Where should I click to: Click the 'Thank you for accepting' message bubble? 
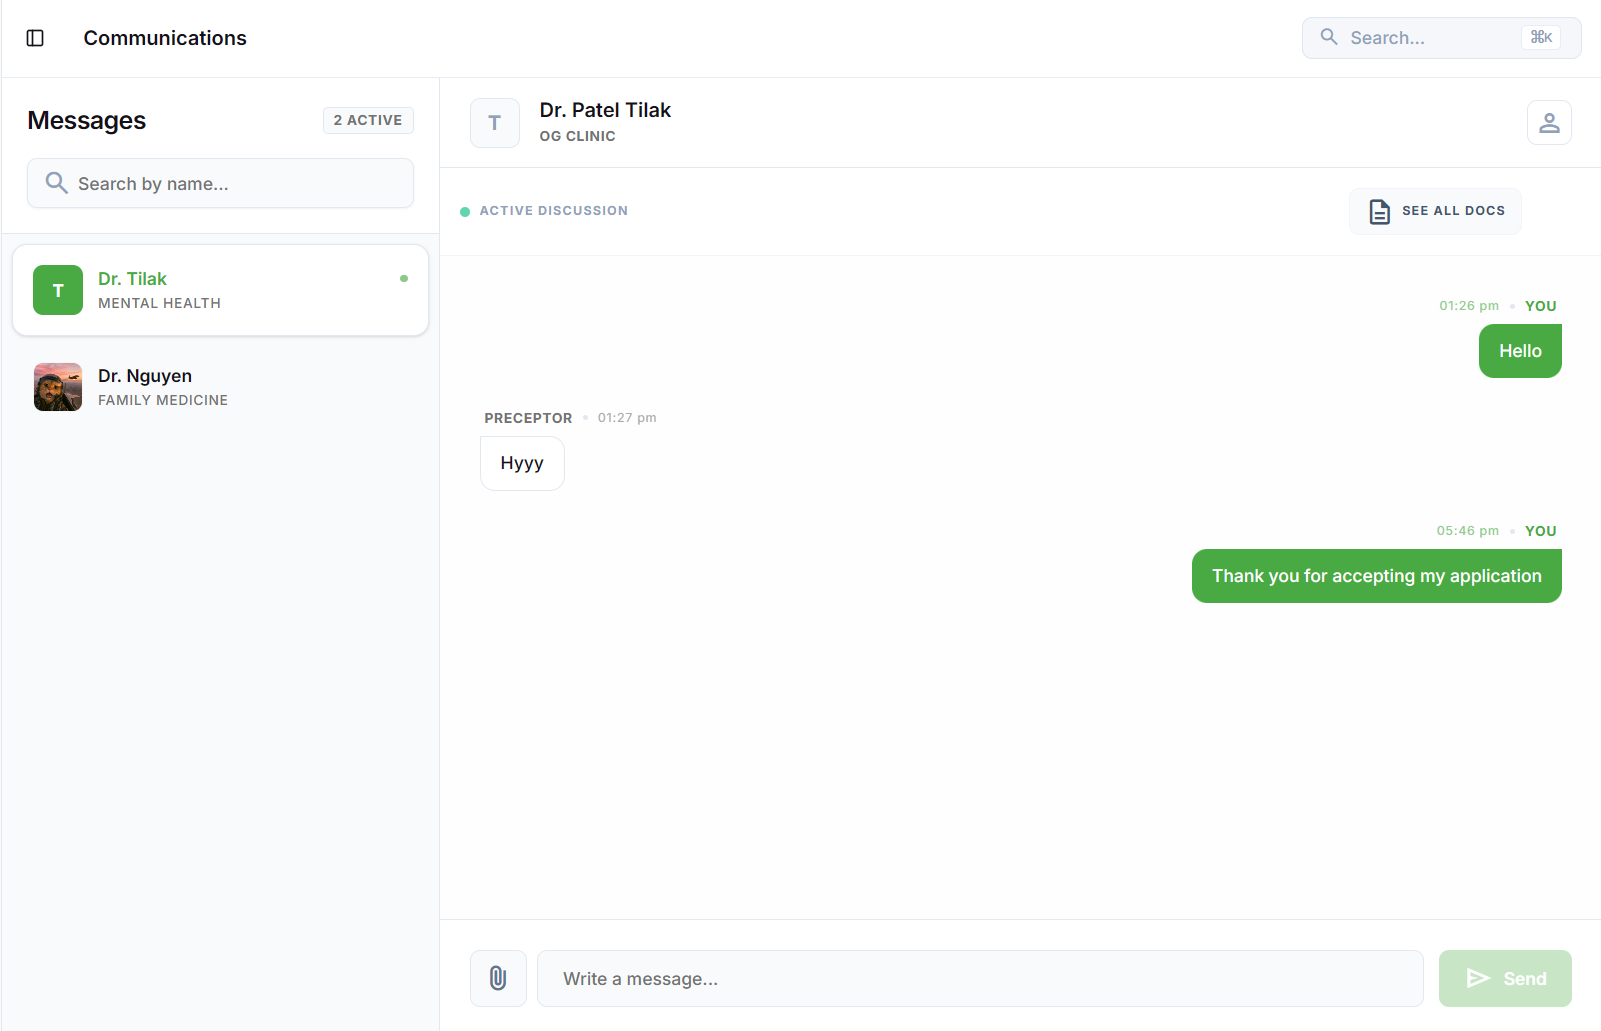point(1376,576)
